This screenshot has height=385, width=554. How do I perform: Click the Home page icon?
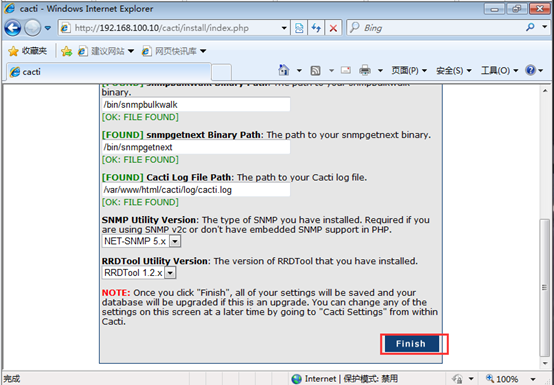tap(284, 70)
